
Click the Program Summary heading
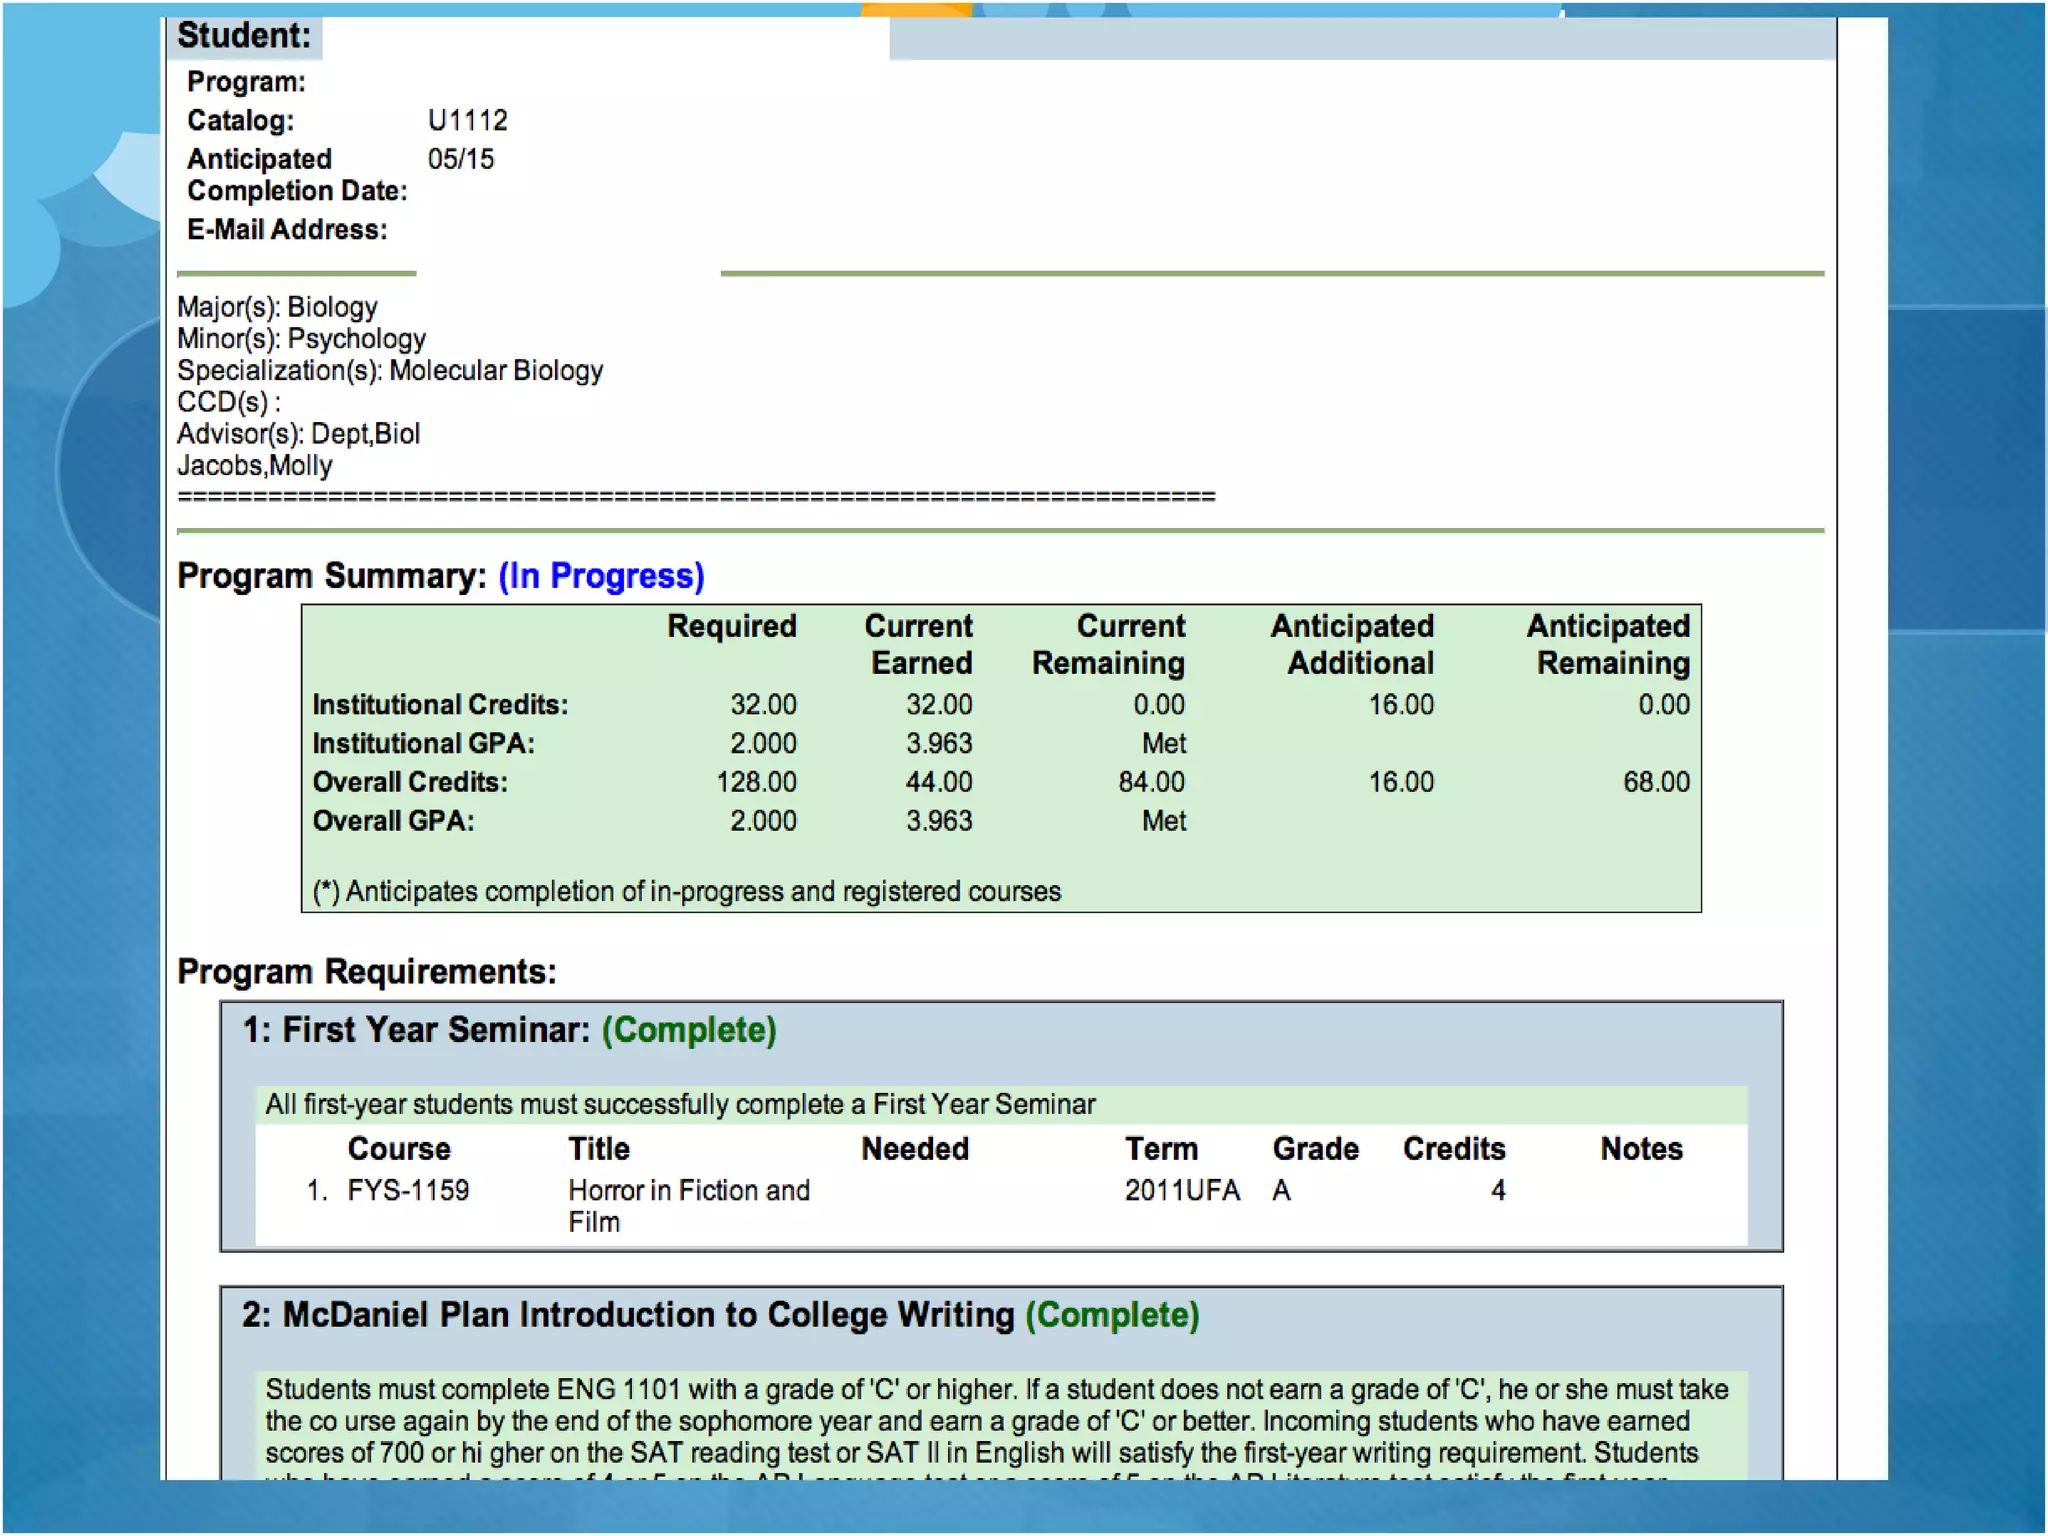point(331,576)
